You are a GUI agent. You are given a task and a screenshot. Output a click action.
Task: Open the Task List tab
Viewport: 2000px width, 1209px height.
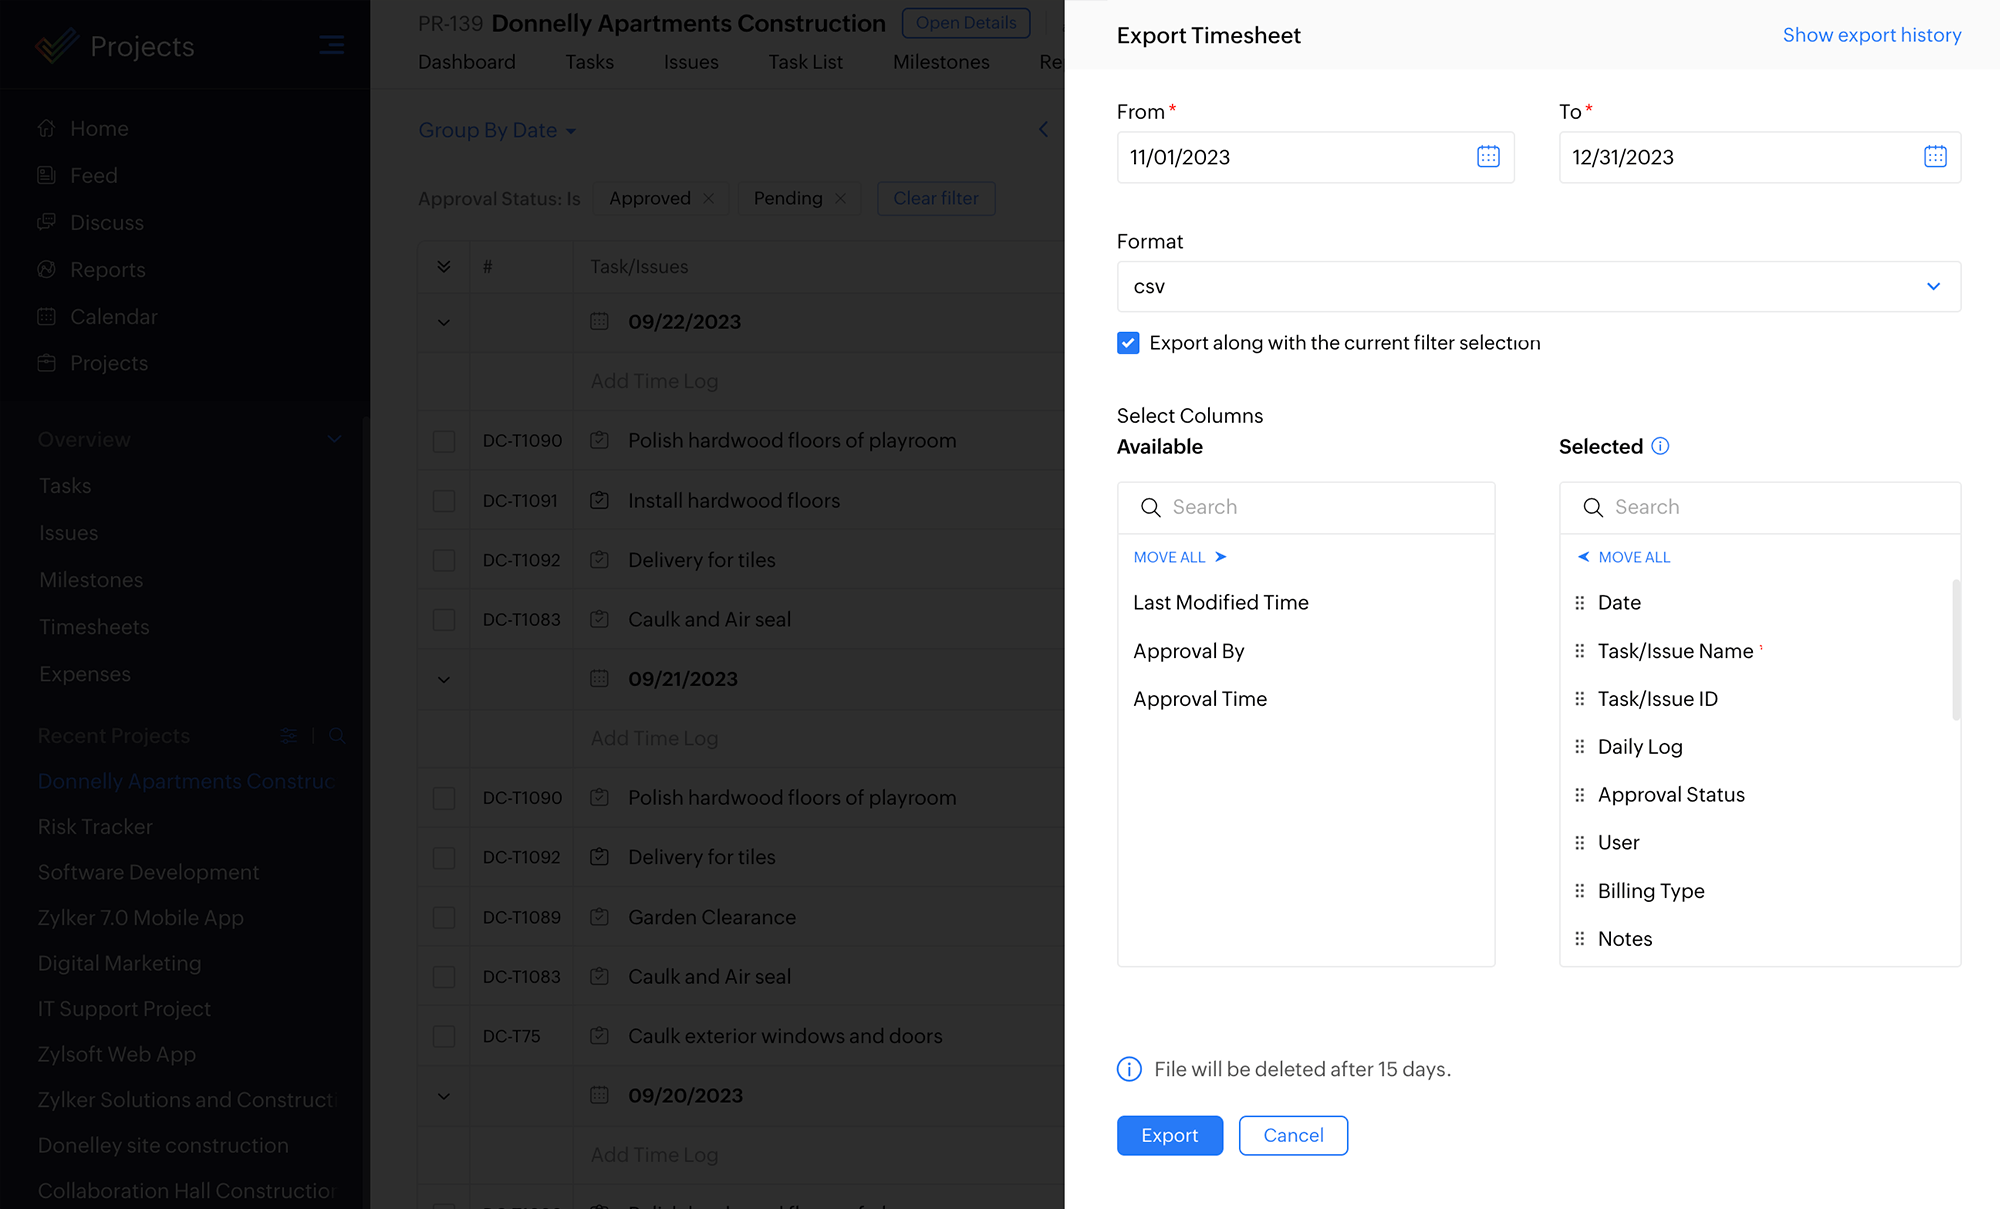tap(805, 62)
